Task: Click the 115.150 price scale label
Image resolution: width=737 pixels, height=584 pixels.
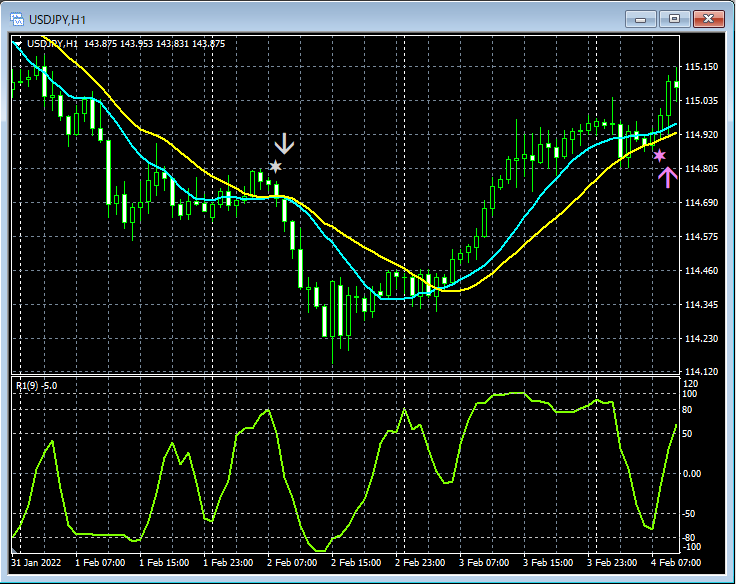Action: tap(701, 67)
